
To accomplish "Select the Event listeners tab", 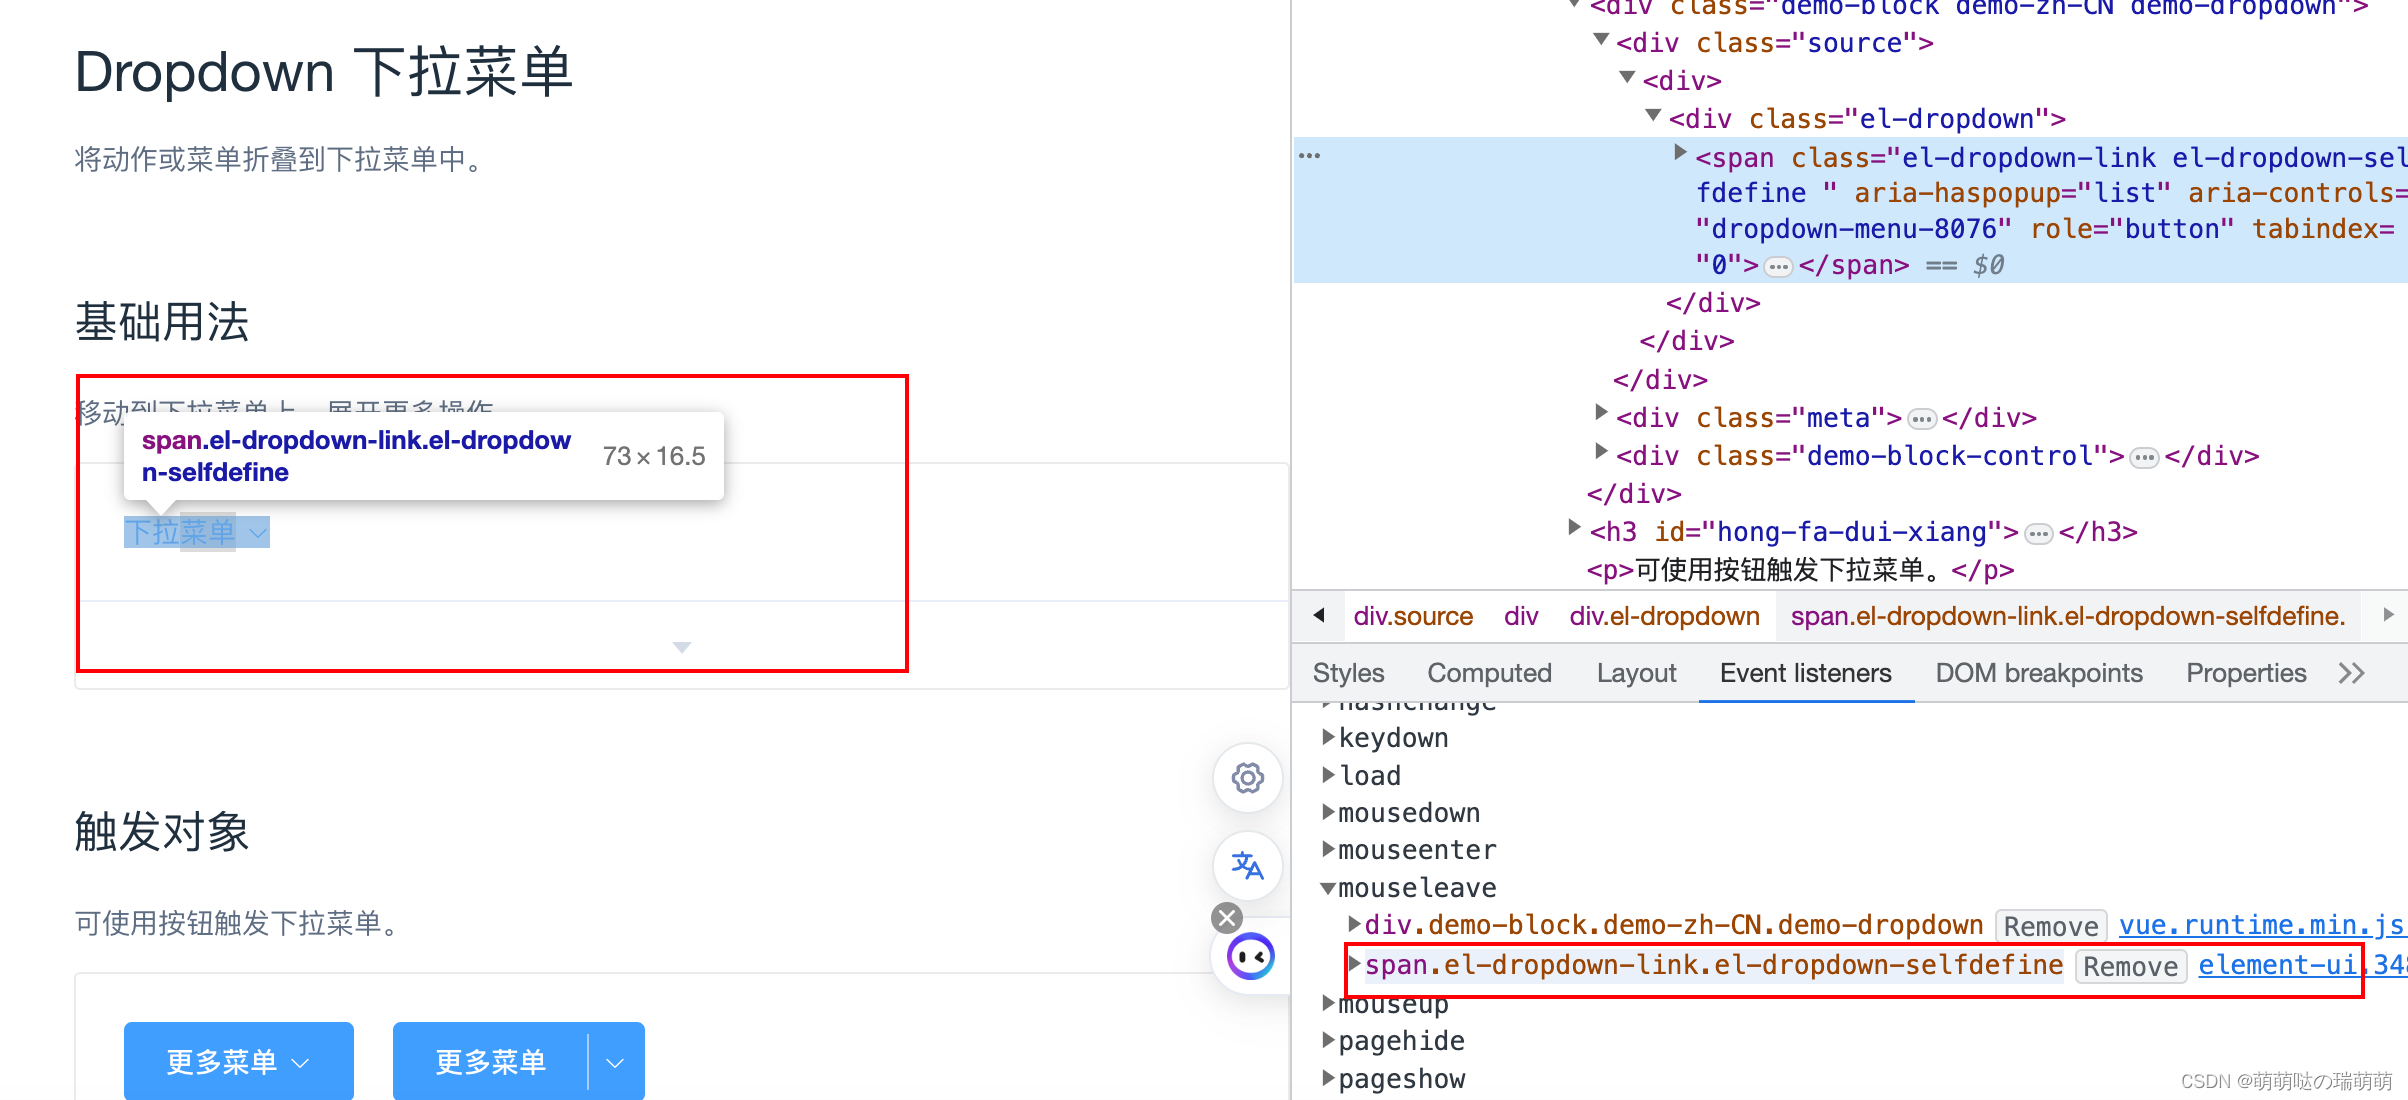I will tap(1806, 673).
